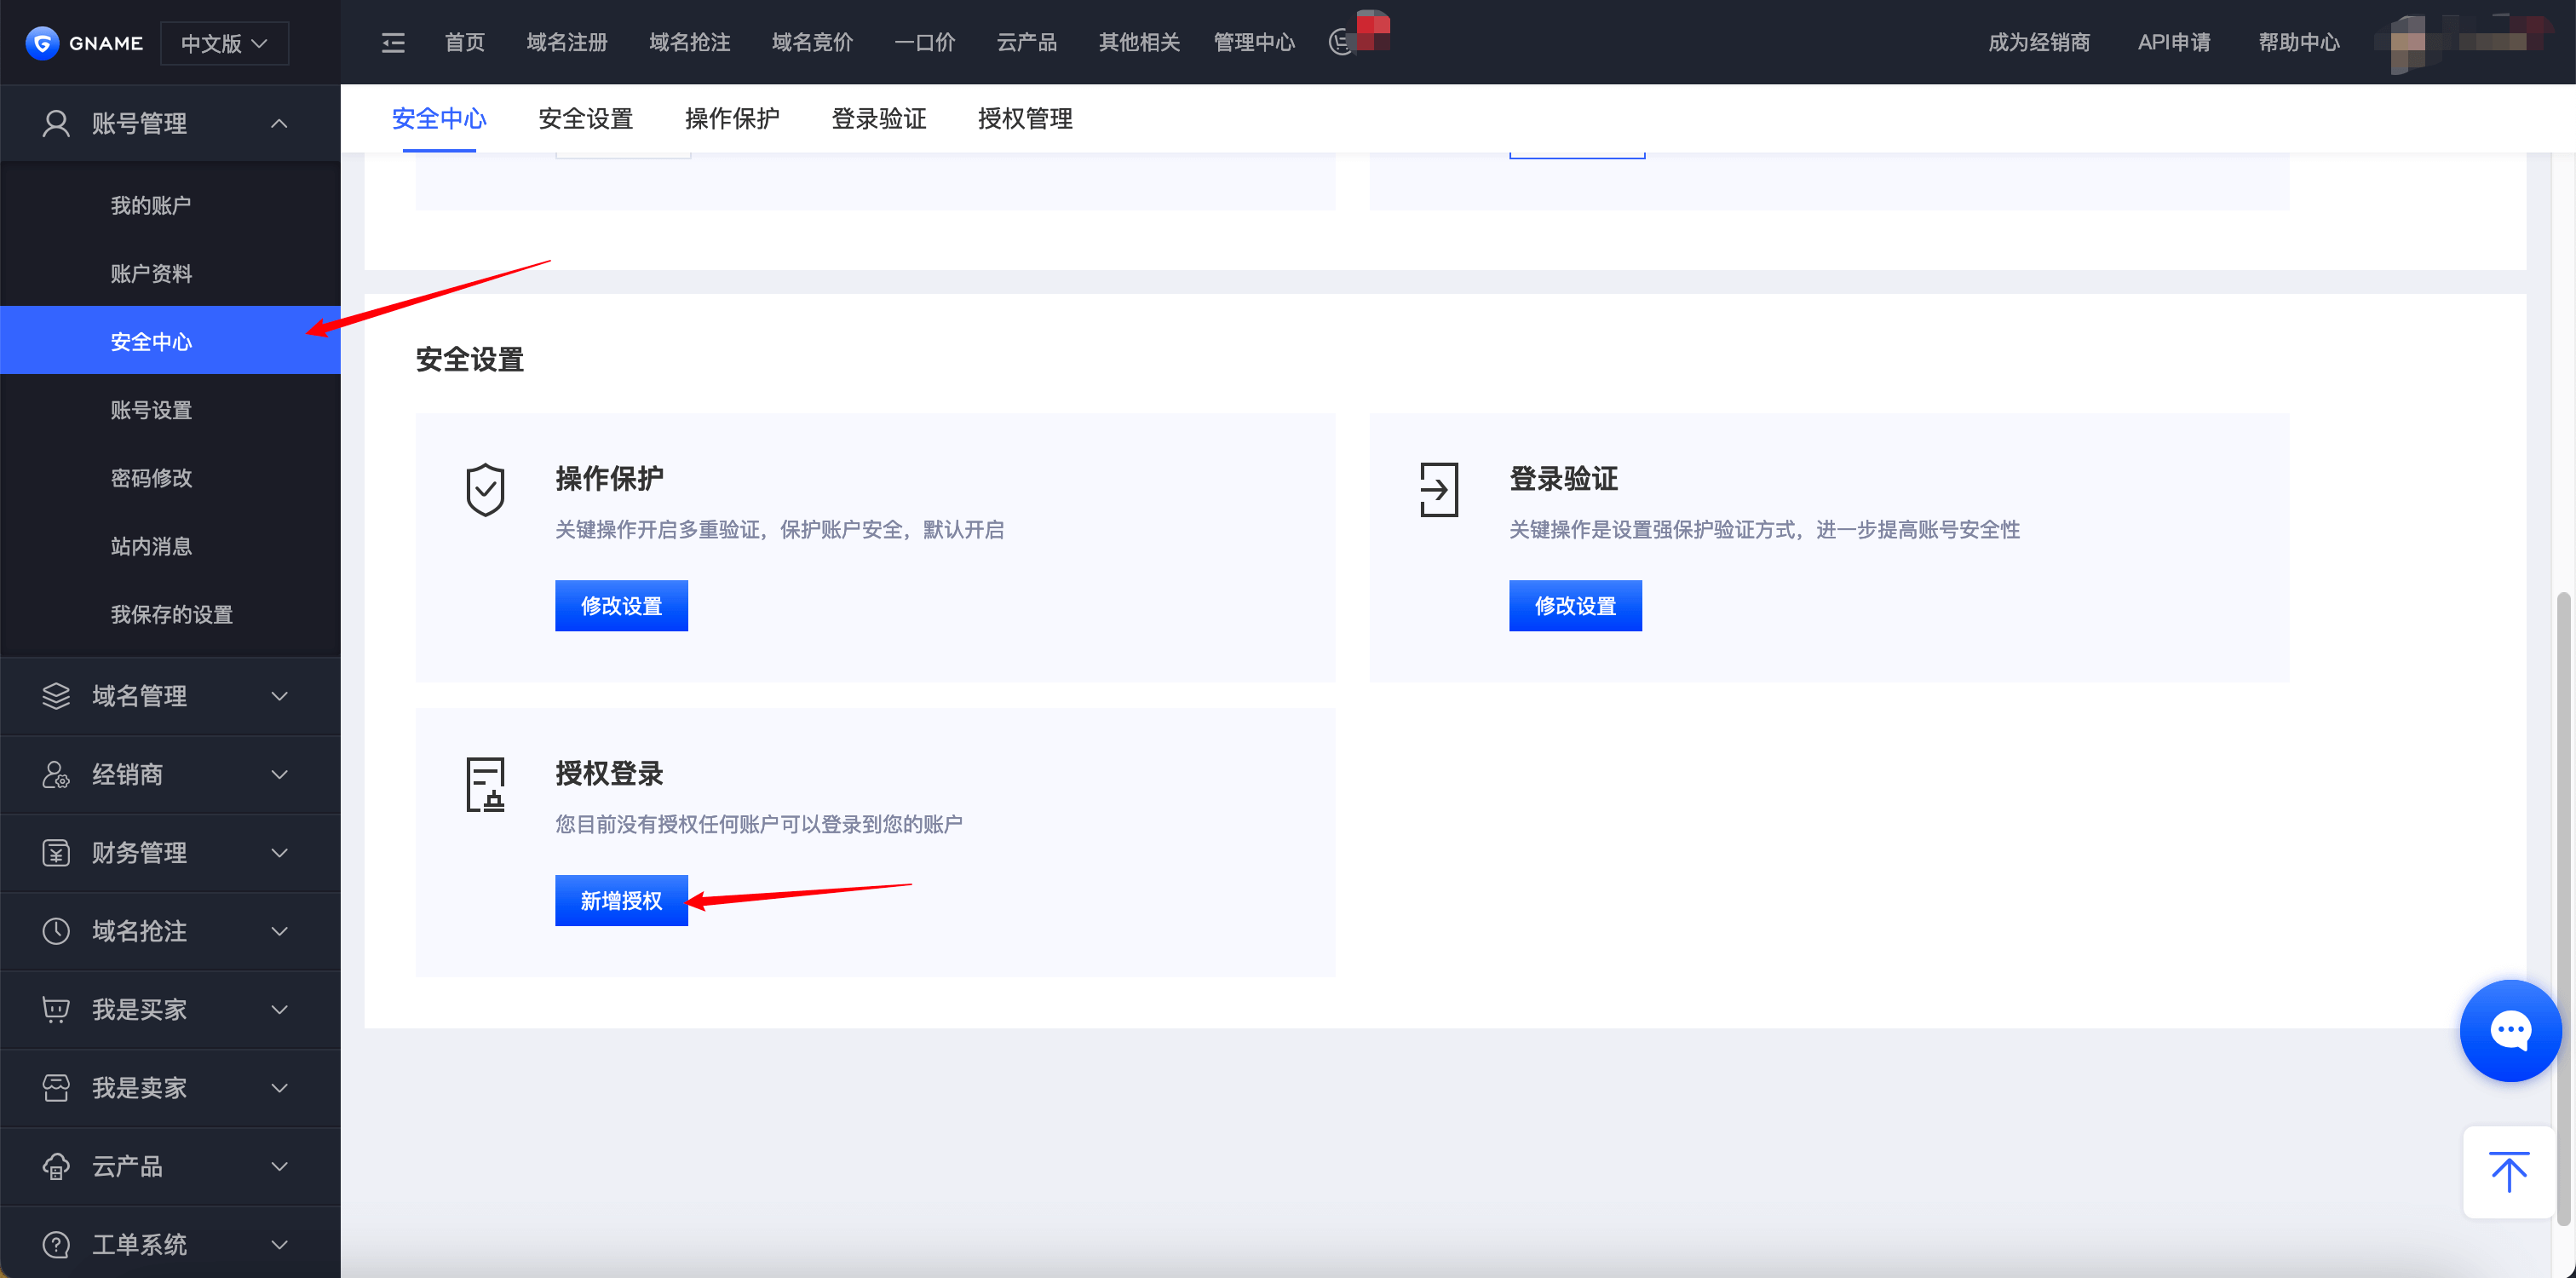Click the back-to-top arrow button

coord(2508,1172)
